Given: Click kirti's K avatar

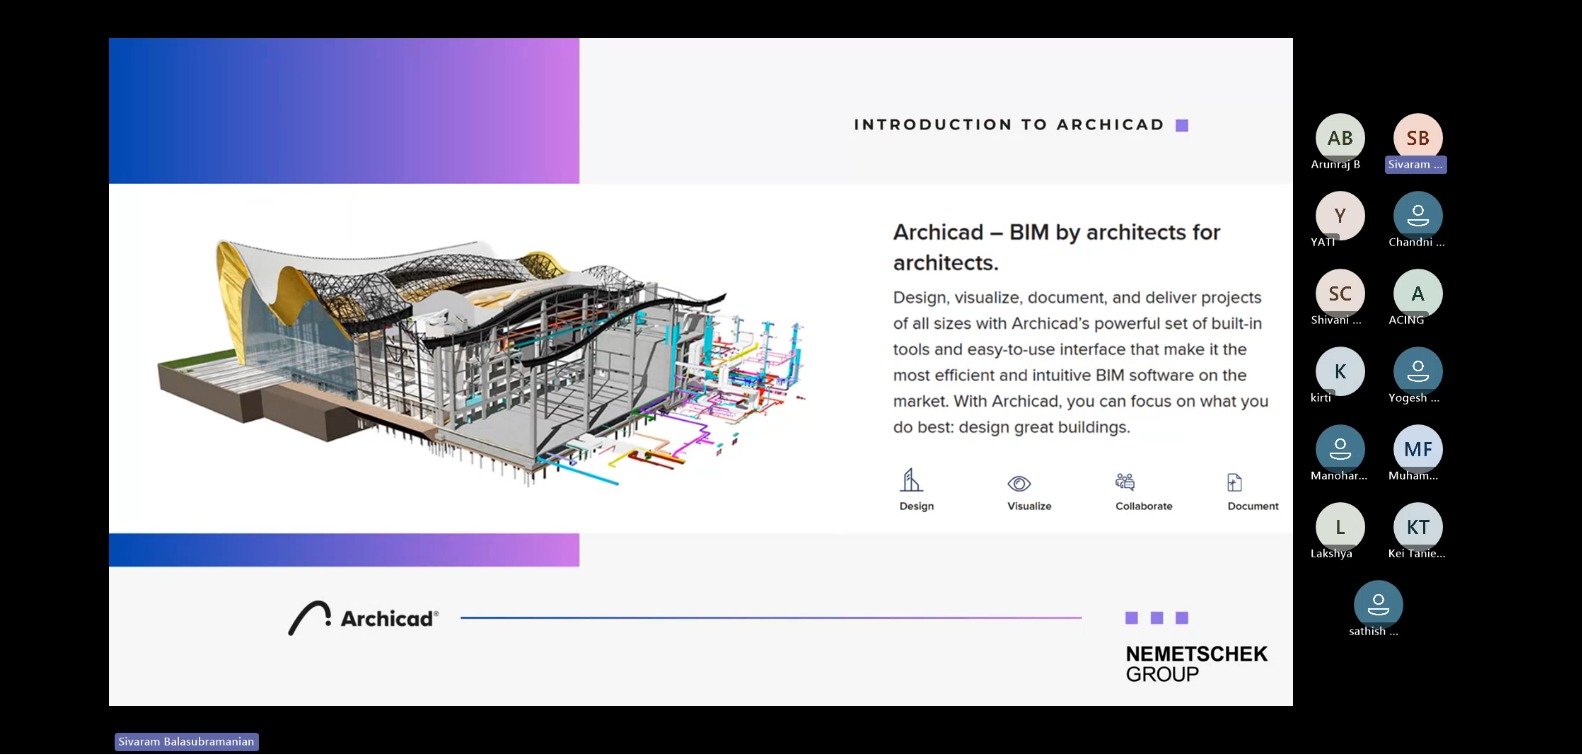Looking at the screenshot, I should 1340,371.
